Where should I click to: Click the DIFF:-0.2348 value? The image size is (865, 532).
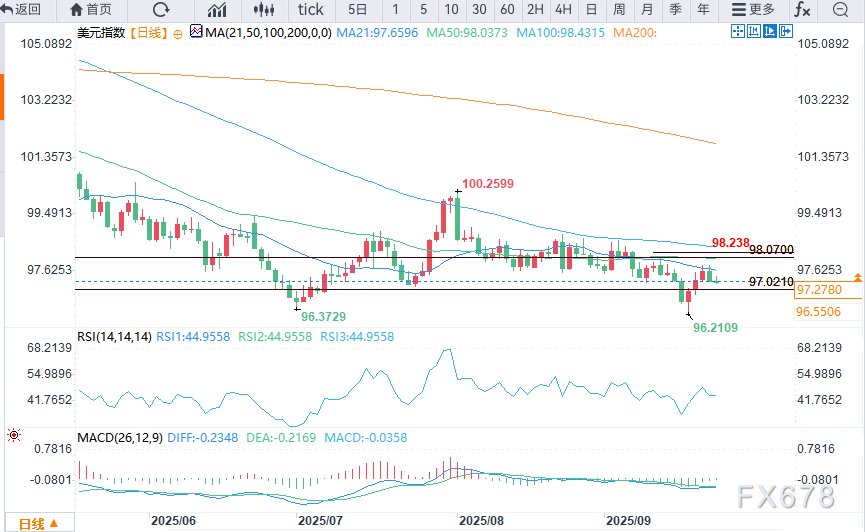coord(202,438)
